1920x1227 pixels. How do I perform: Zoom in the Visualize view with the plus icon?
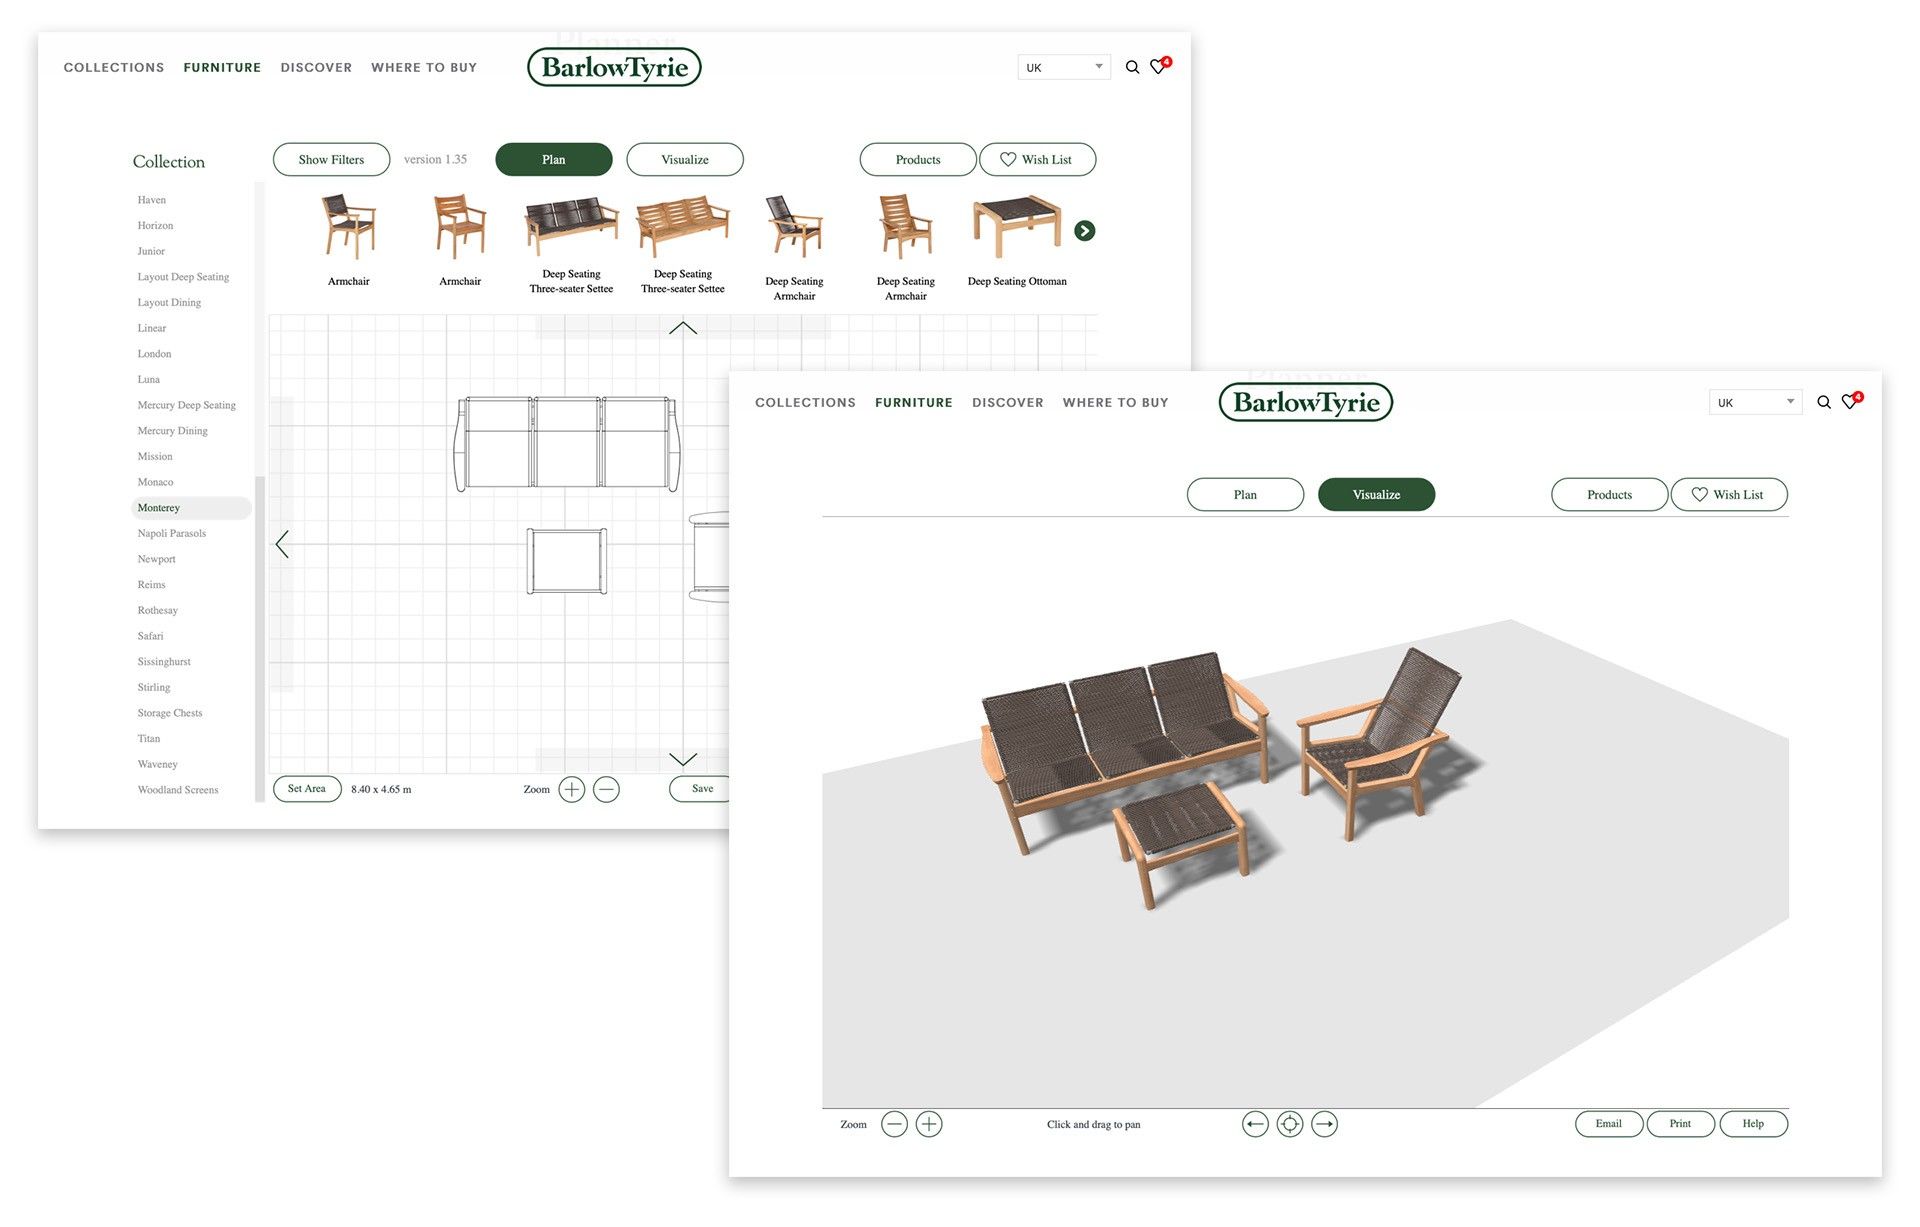(929, 1124)
